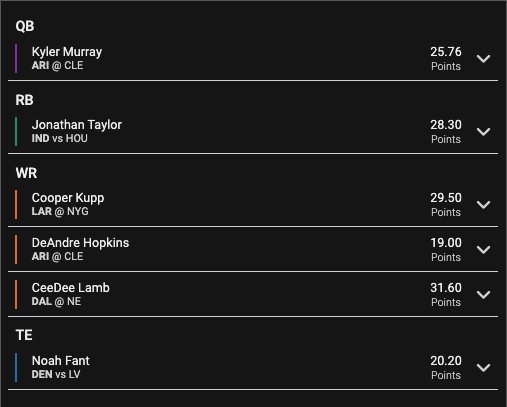Click the TE section heading
Viewport: 507px width, 407px height.
(24, 335)
